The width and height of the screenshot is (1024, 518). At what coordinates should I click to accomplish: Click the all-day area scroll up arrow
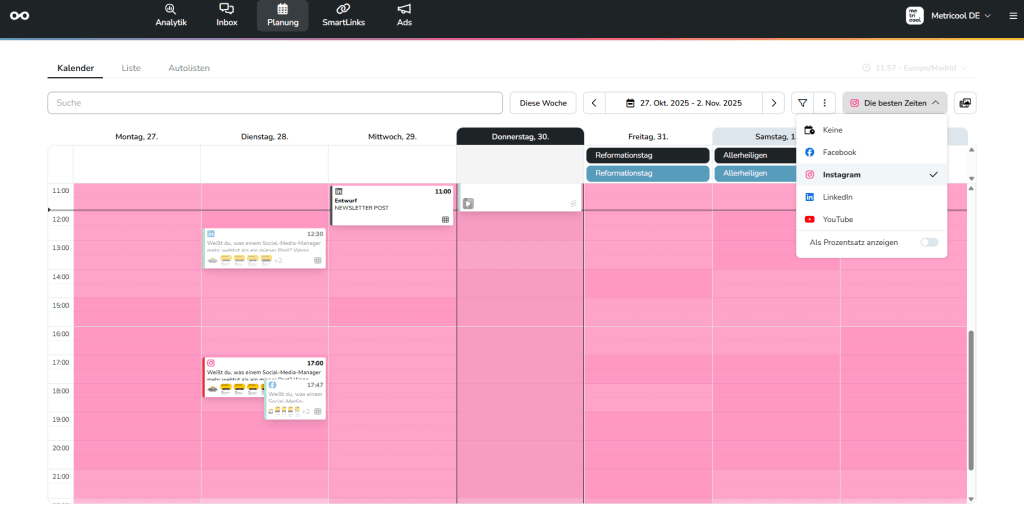point(971,150)
